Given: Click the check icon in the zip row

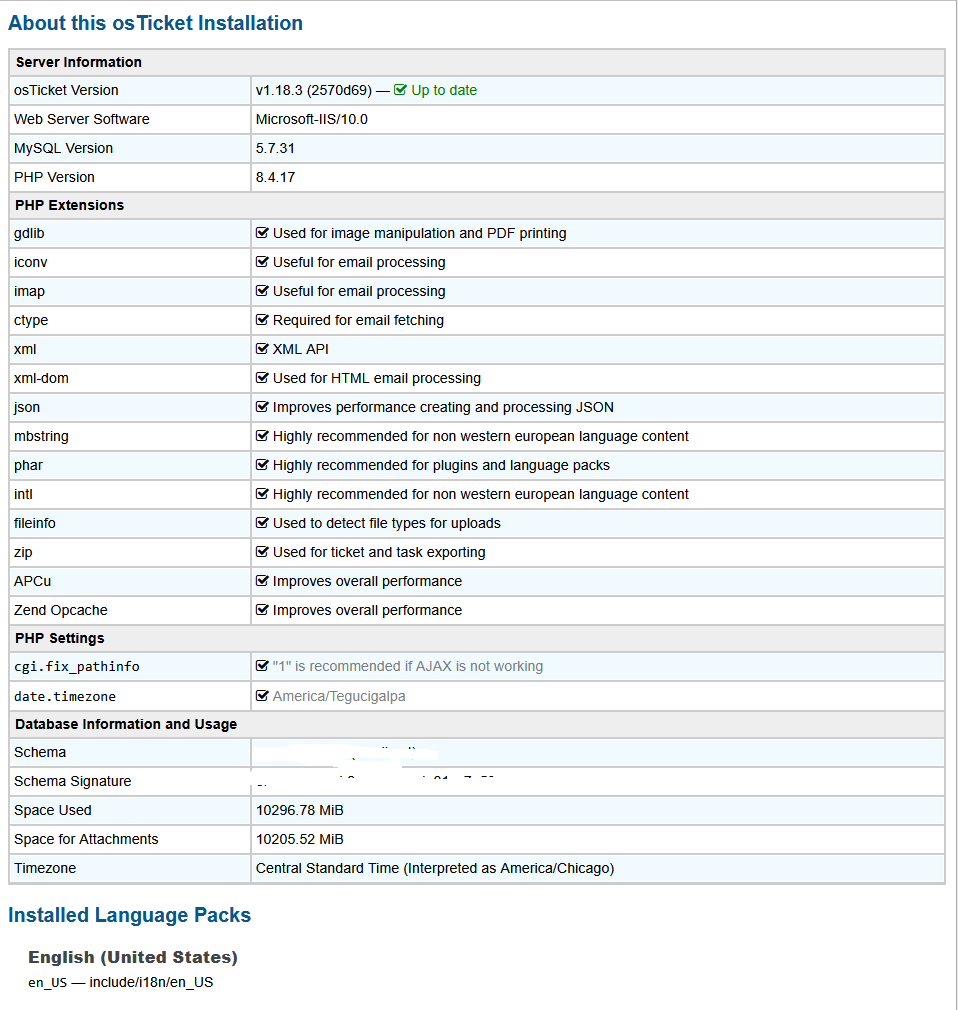Looking at the screenshot, I should [x=262, y=552].
